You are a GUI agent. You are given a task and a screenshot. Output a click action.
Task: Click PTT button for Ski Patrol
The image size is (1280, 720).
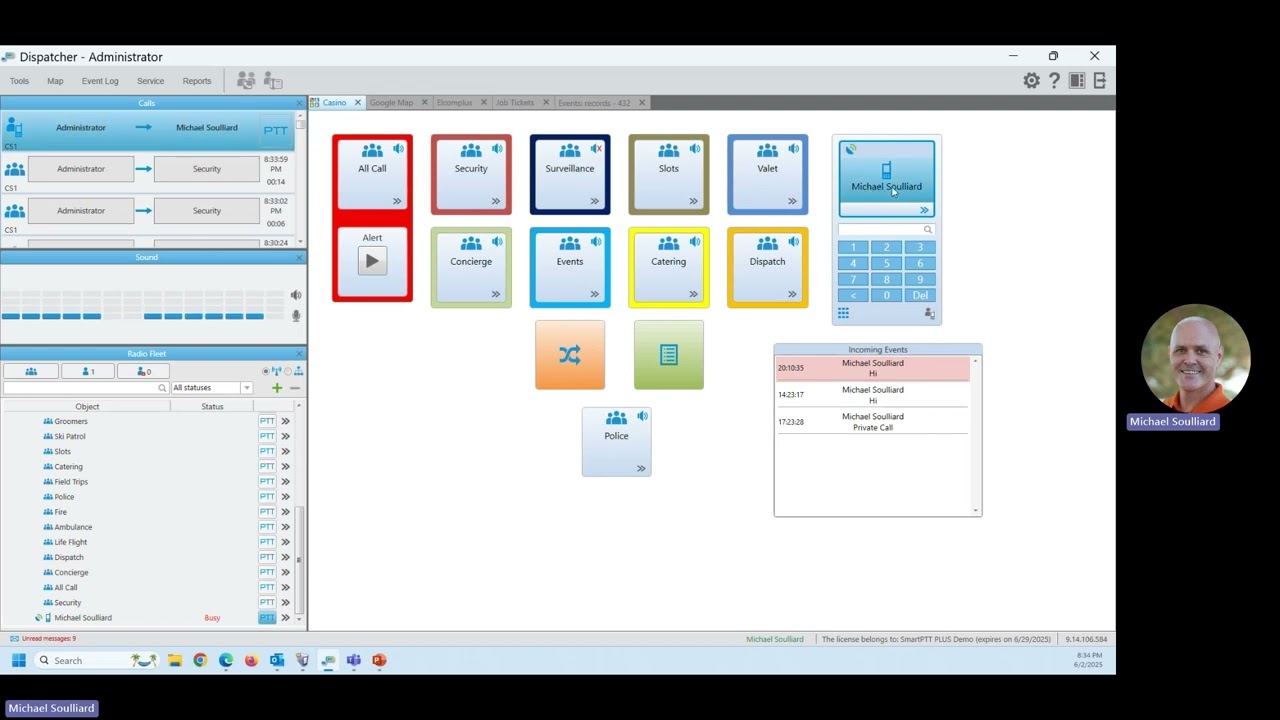pyautogui.click(x=267, y=437)
